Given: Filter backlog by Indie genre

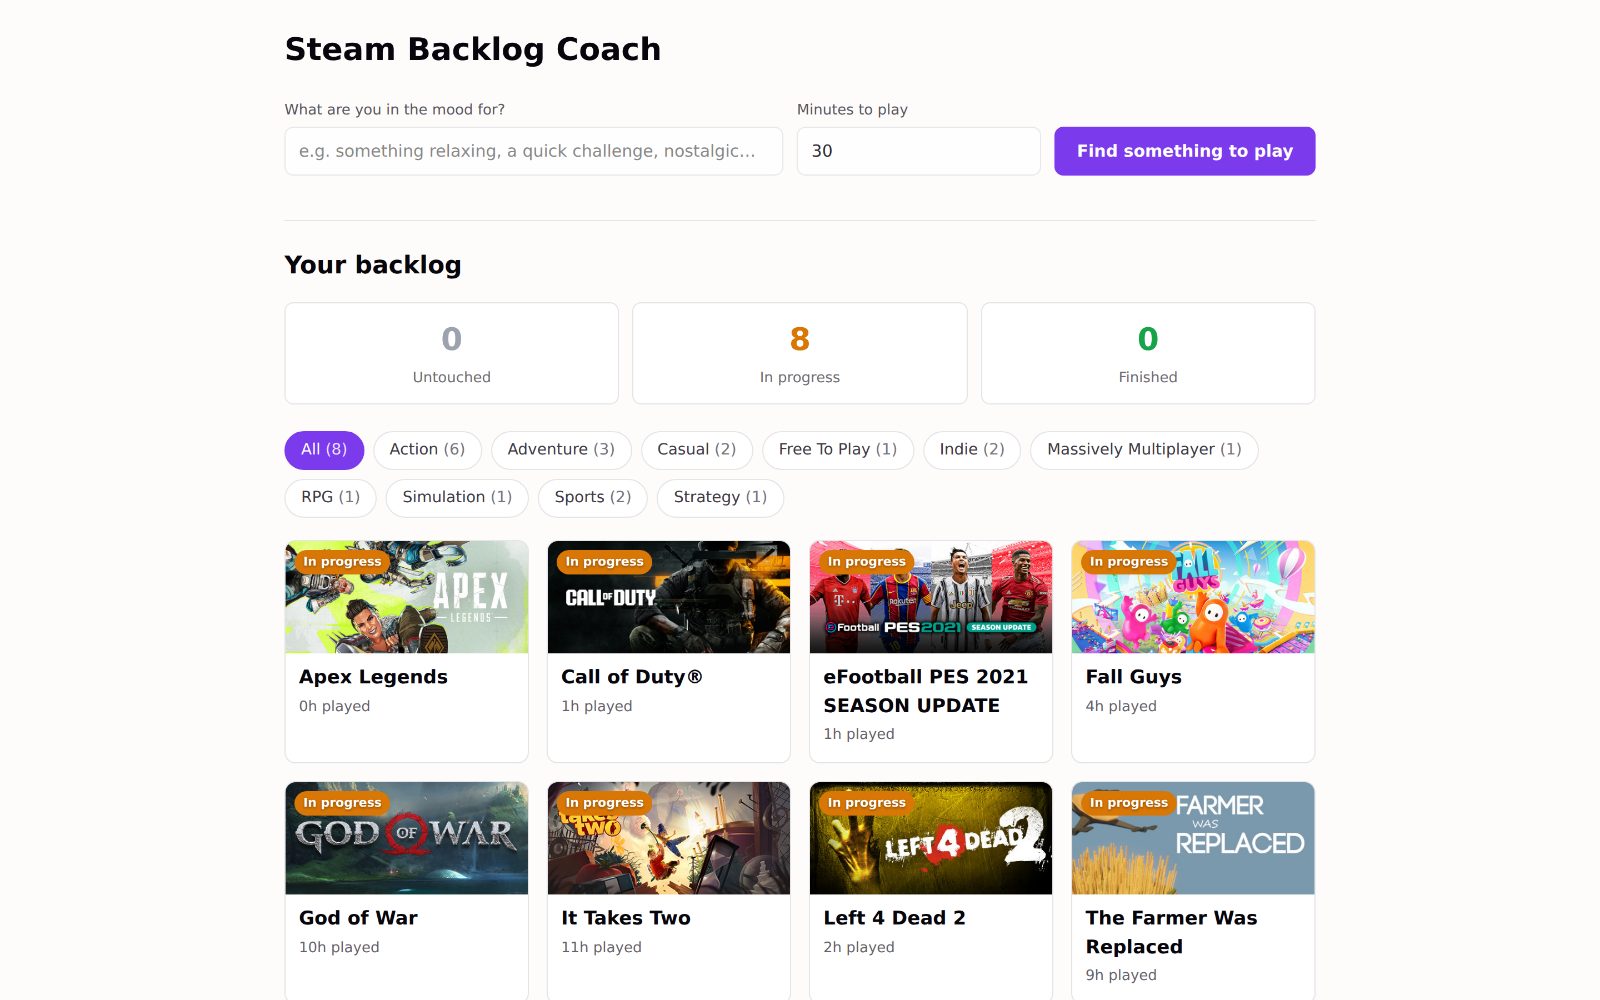Looking at the screenshot, I should (x=971, y=450).
